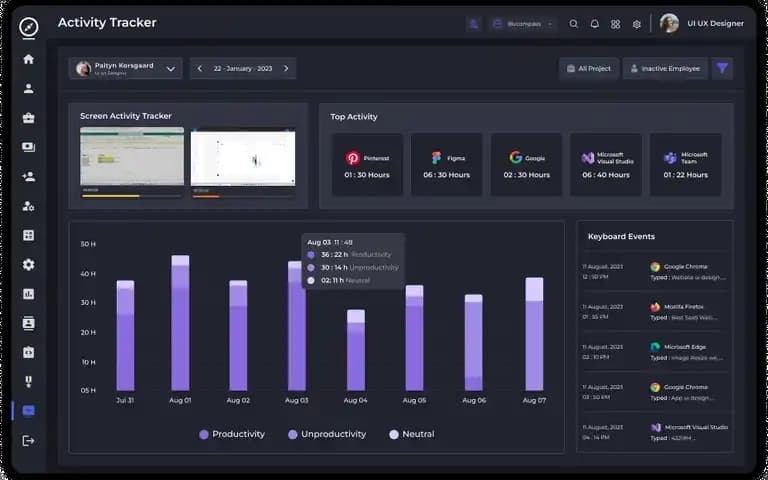
Task: Toggle the Unproductivity legend item
Action: click(327, 434)
